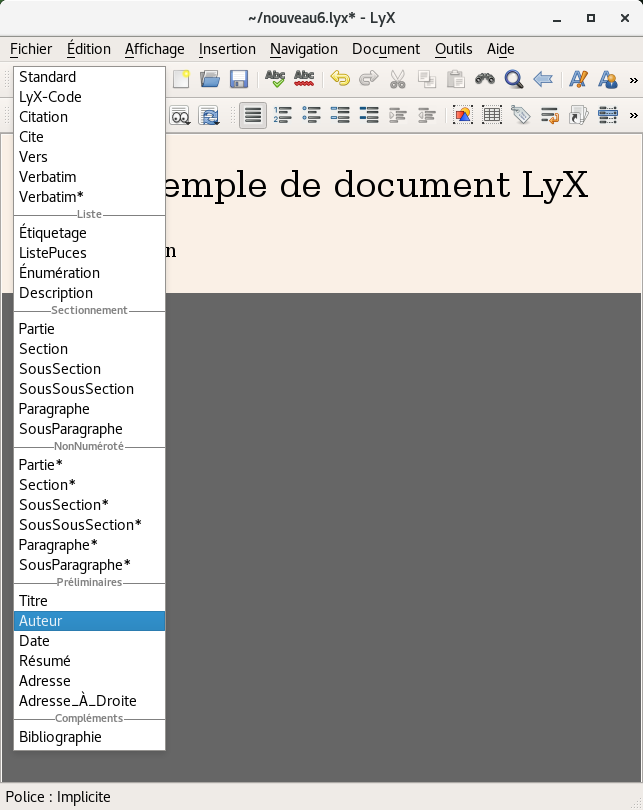Insert a citation from toolbar
The height and width of the screenshot is (810, 643).
(x=578, y=115)
